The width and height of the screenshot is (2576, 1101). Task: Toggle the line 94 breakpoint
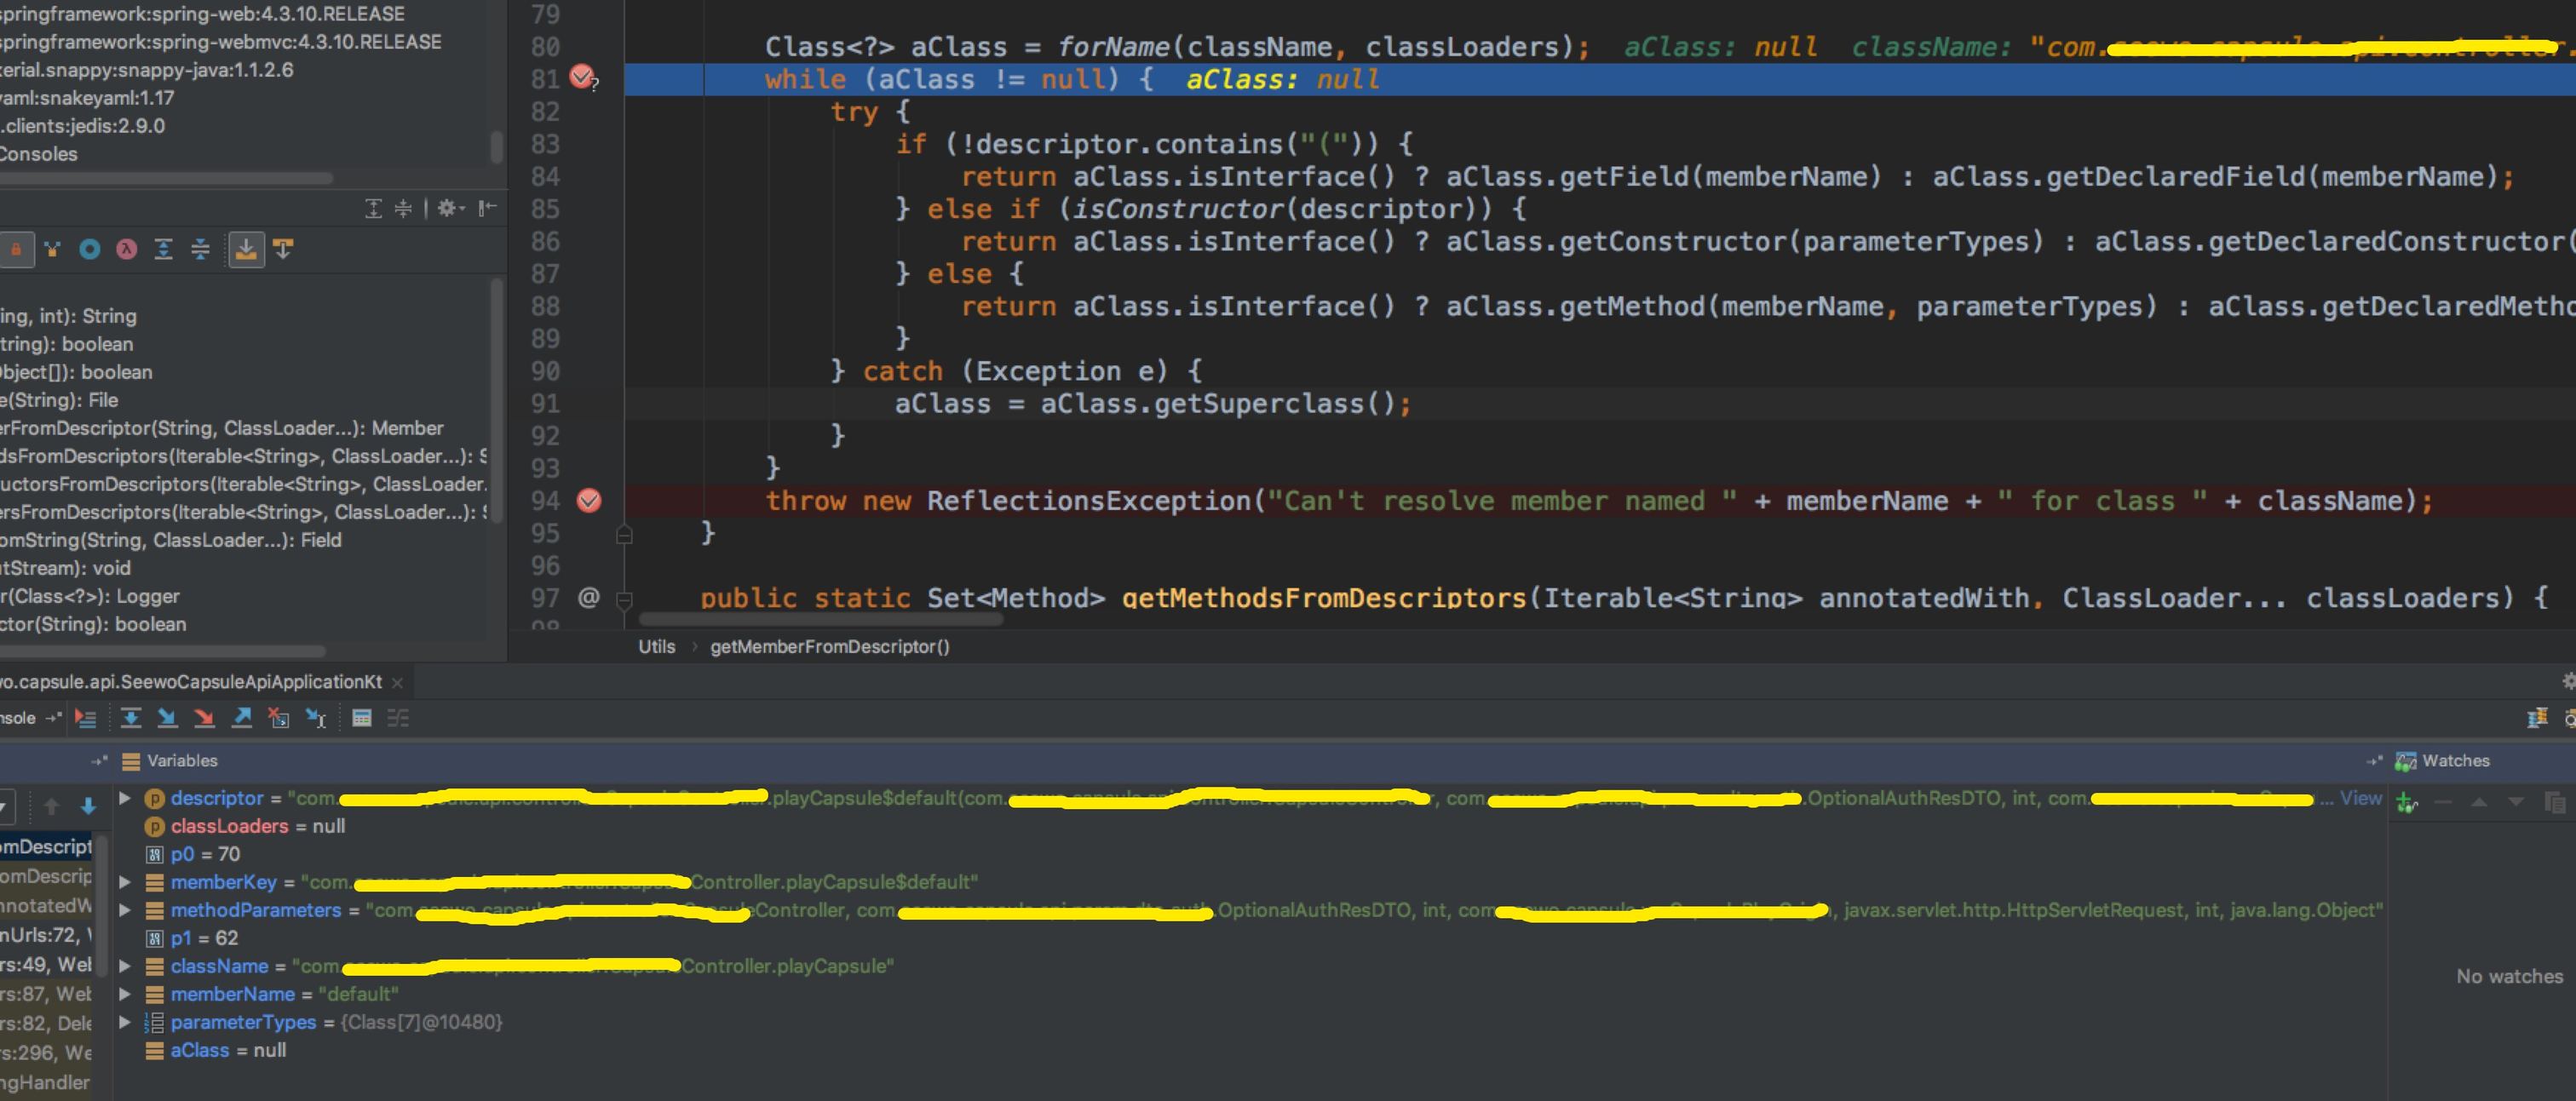(589, 501)
